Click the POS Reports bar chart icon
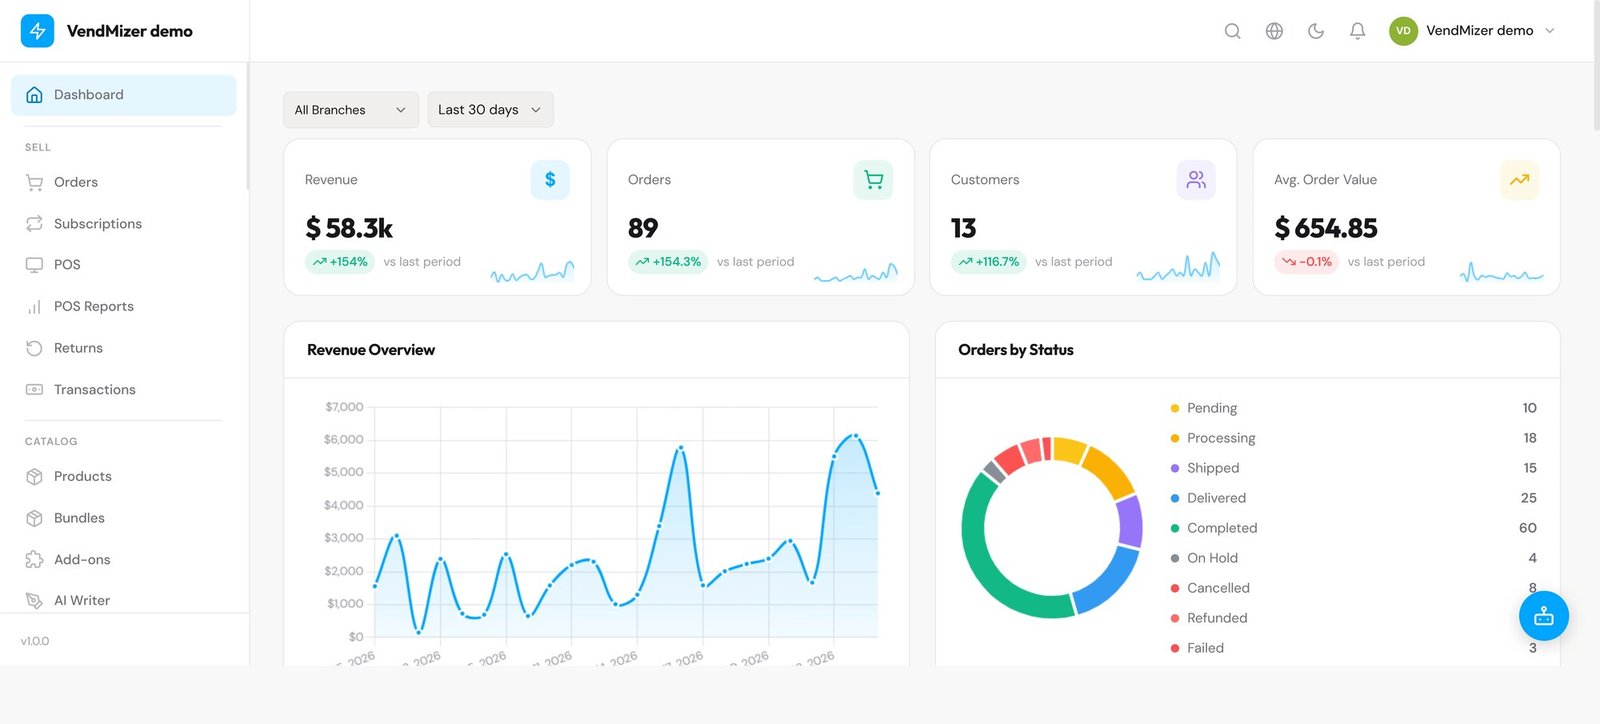 click(34, 307)
